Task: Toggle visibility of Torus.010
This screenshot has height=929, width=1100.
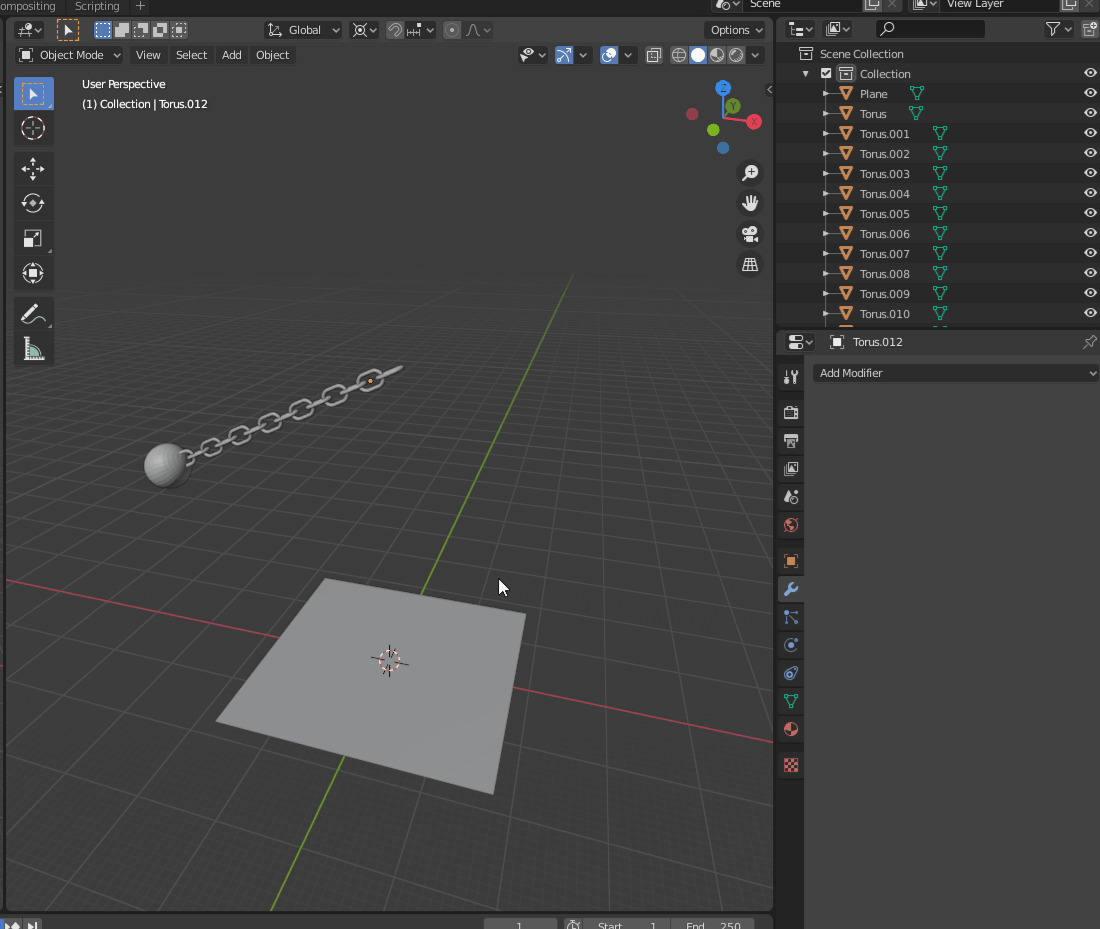Action: [x=1089, y=313]
